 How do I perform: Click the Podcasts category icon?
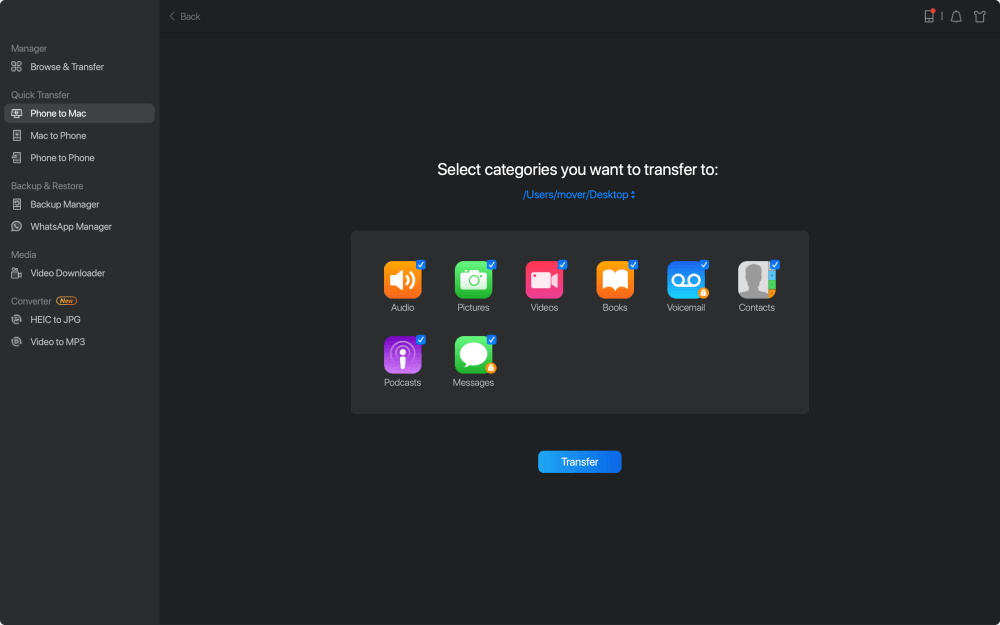pyautogui.click(x=402, y=356)
